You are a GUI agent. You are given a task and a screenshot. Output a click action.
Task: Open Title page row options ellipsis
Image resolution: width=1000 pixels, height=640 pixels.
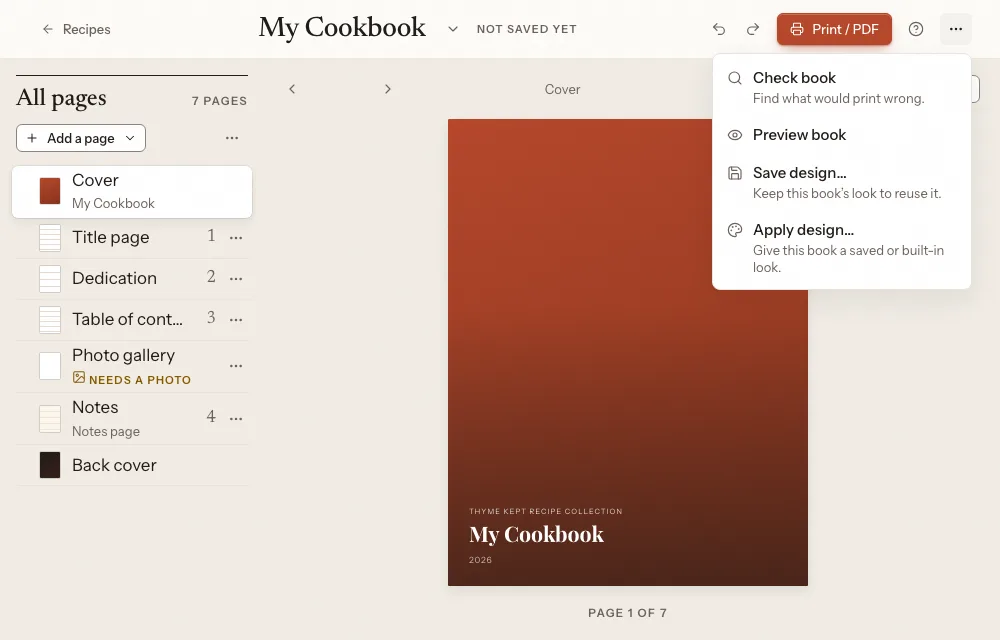coord(236,238)
